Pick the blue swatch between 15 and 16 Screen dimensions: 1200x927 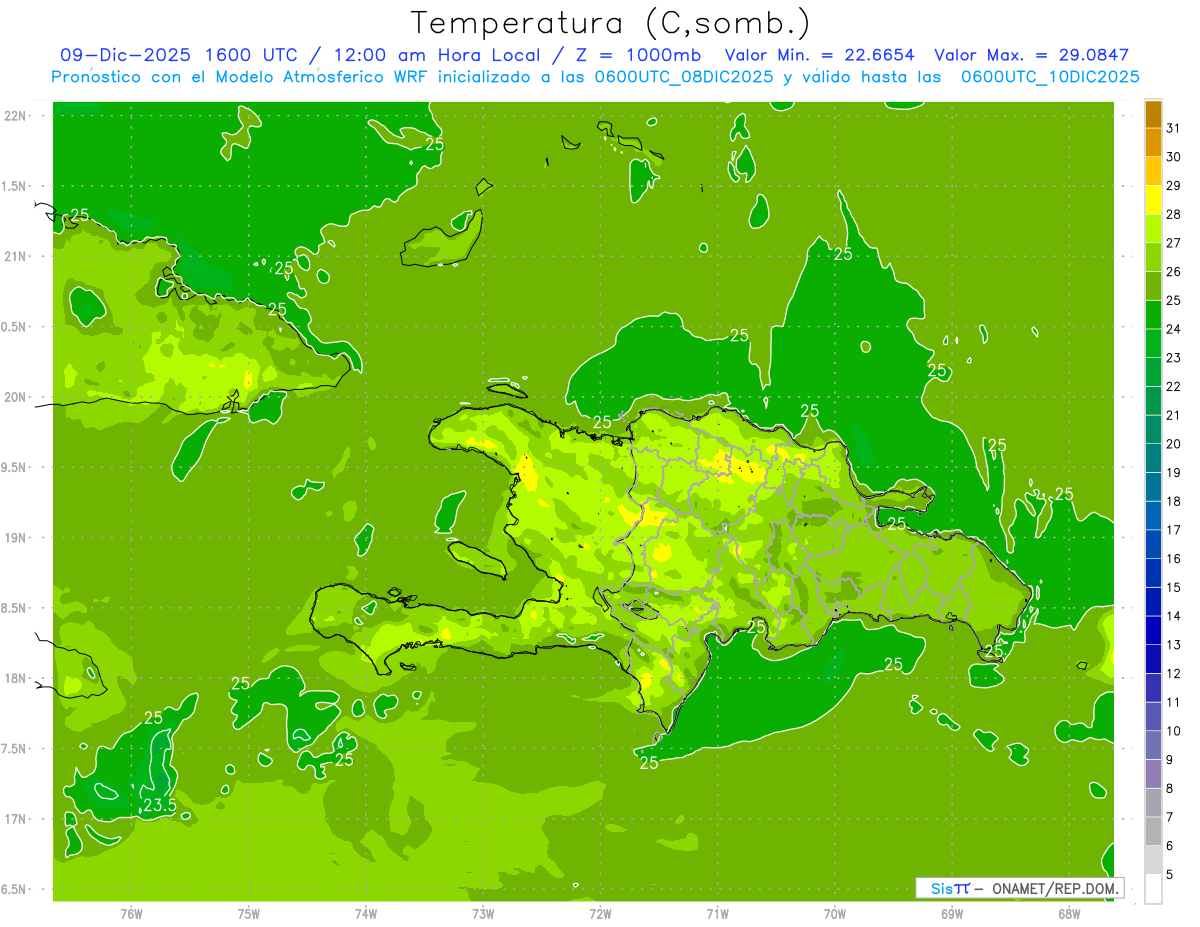coord(1153,573)
